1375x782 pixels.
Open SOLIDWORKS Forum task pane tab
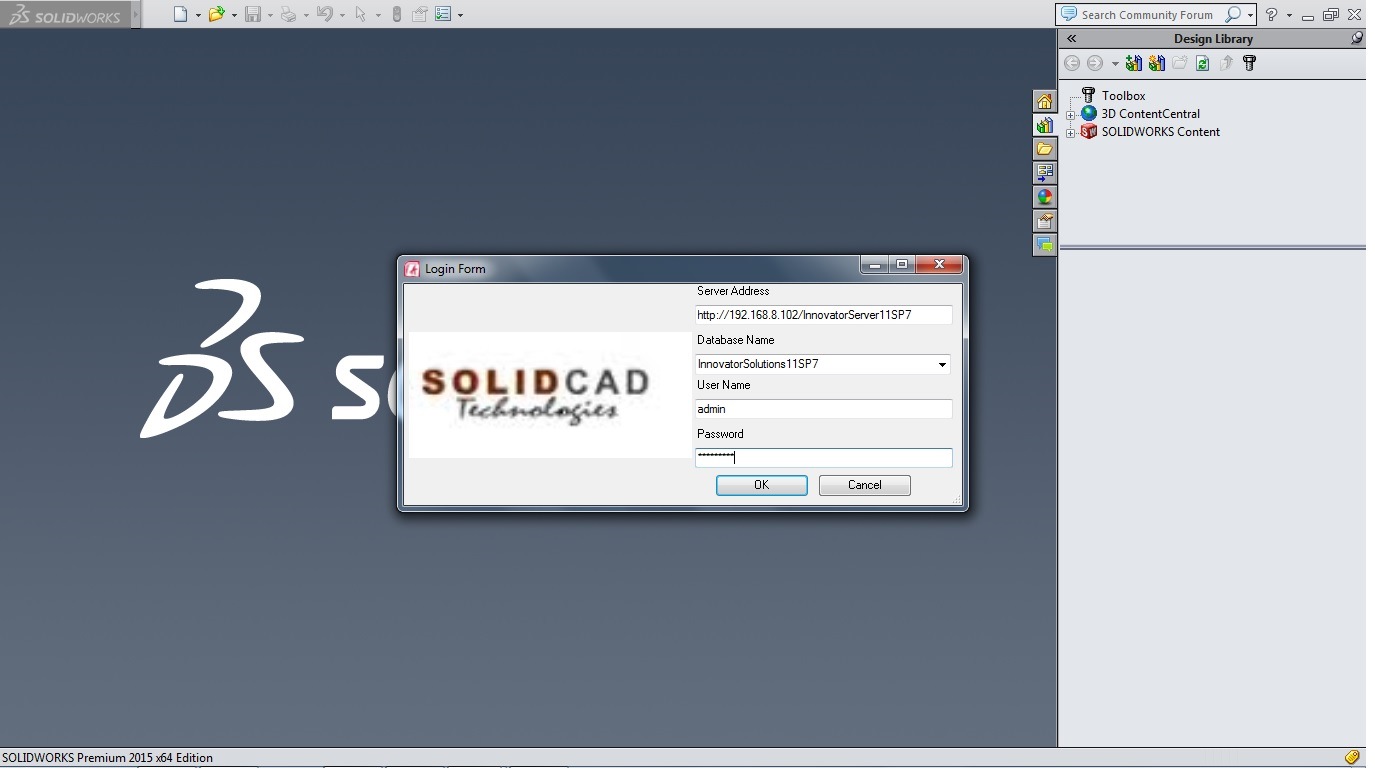point(1044,245)
